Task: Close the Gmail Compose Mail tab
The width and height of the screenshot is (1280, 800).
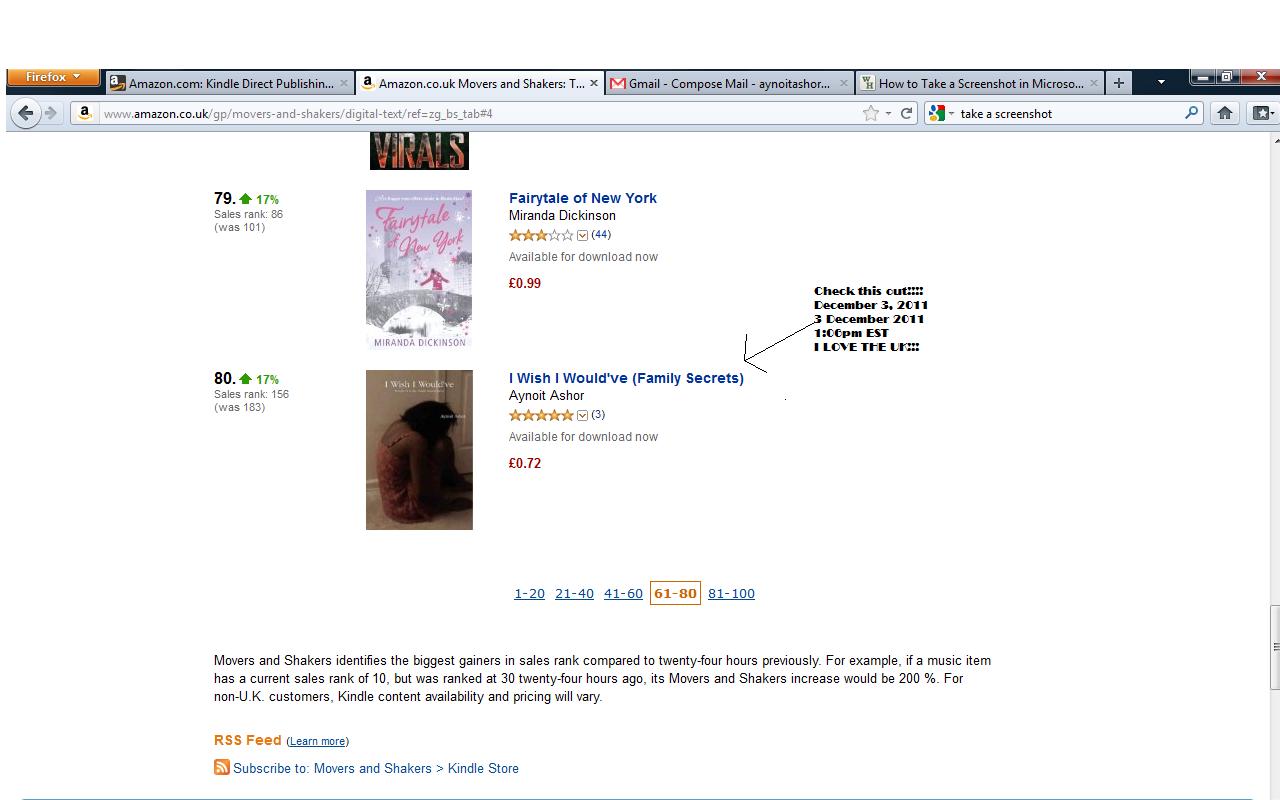Action: point(843,83)
